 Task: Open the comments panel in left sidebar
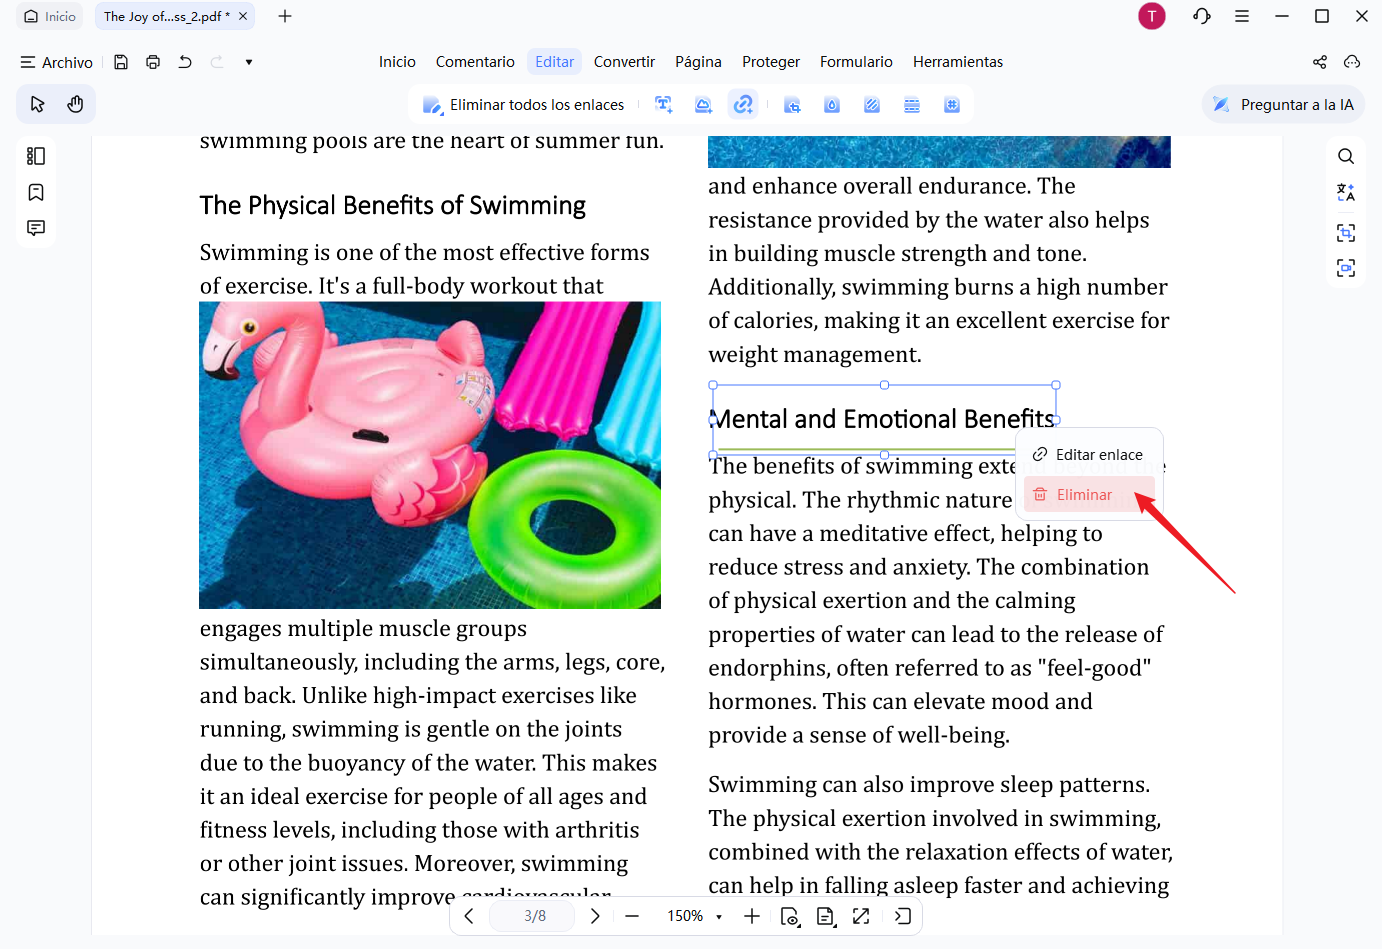tap(36, 228)
